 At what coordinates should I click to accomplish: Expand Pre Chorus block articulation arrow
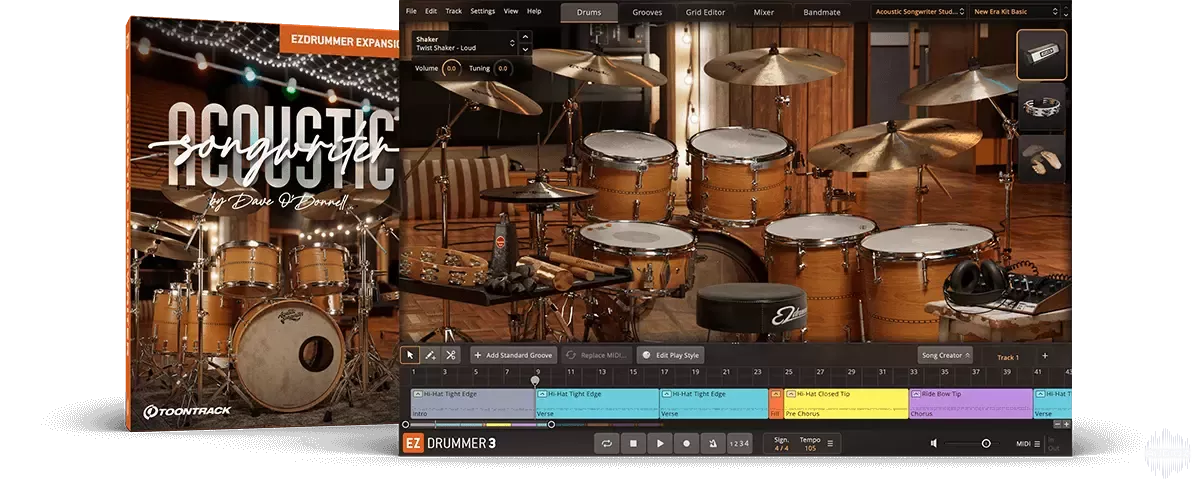(x=791, y=394)
